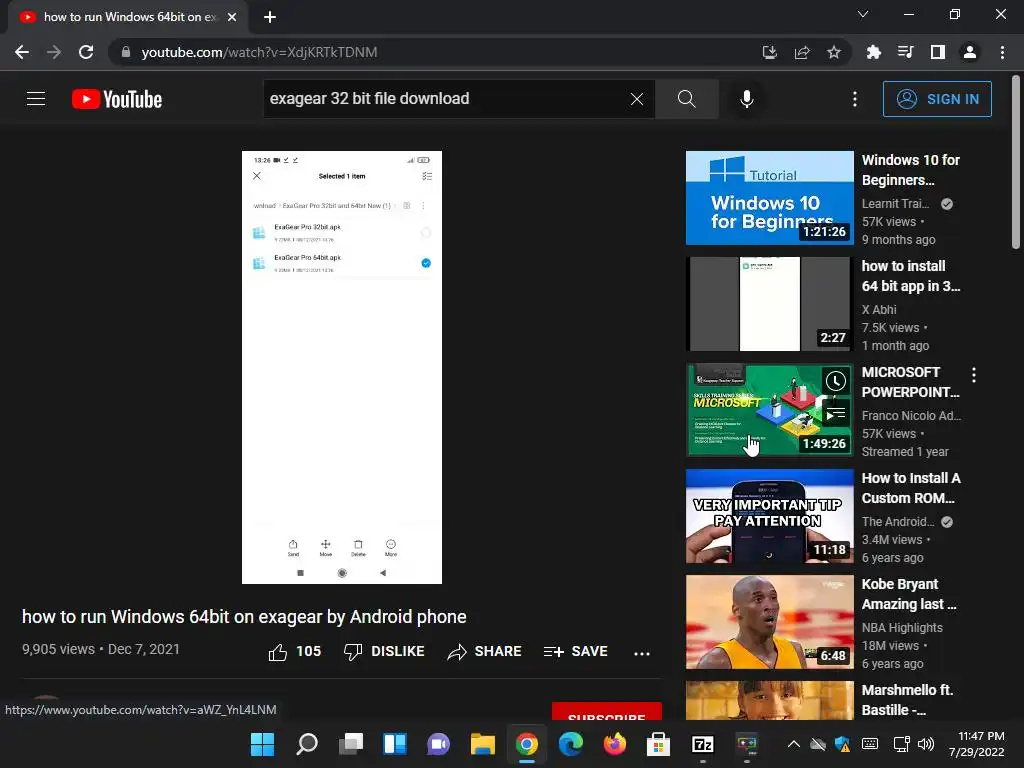Click the address bar URL

point(259,52)
